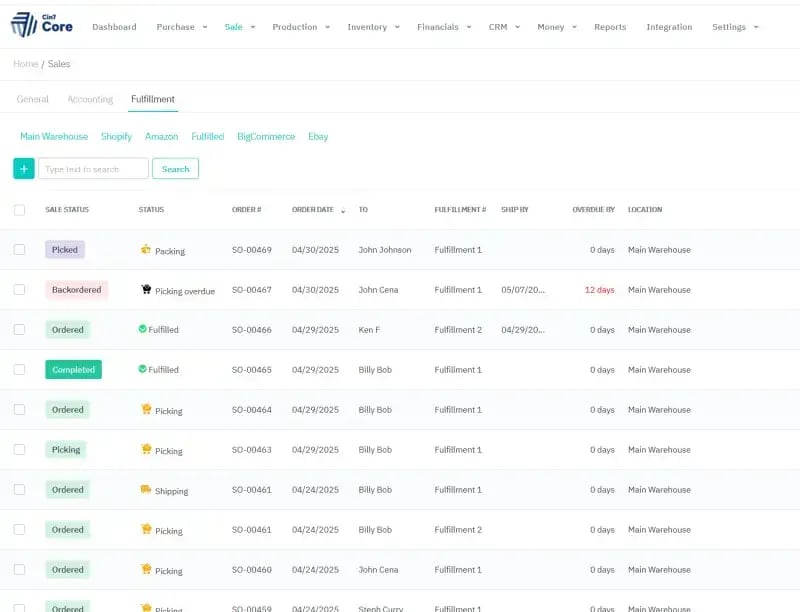
Task: Click the Cin7 Core logo
Action: pyautogui.click(x=42, y=26)
